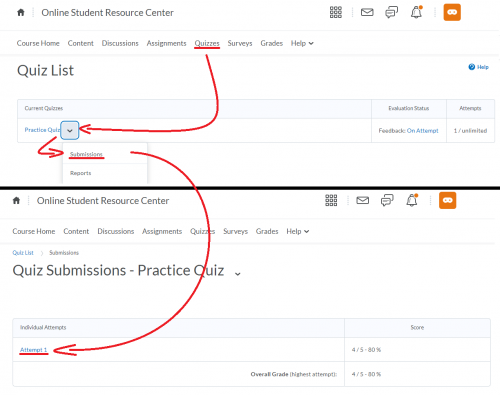Viewport: 500px width, 395px height.
Task: Open the Attempt 1 link
Action: pyautogui.click(x=33, y=350)
